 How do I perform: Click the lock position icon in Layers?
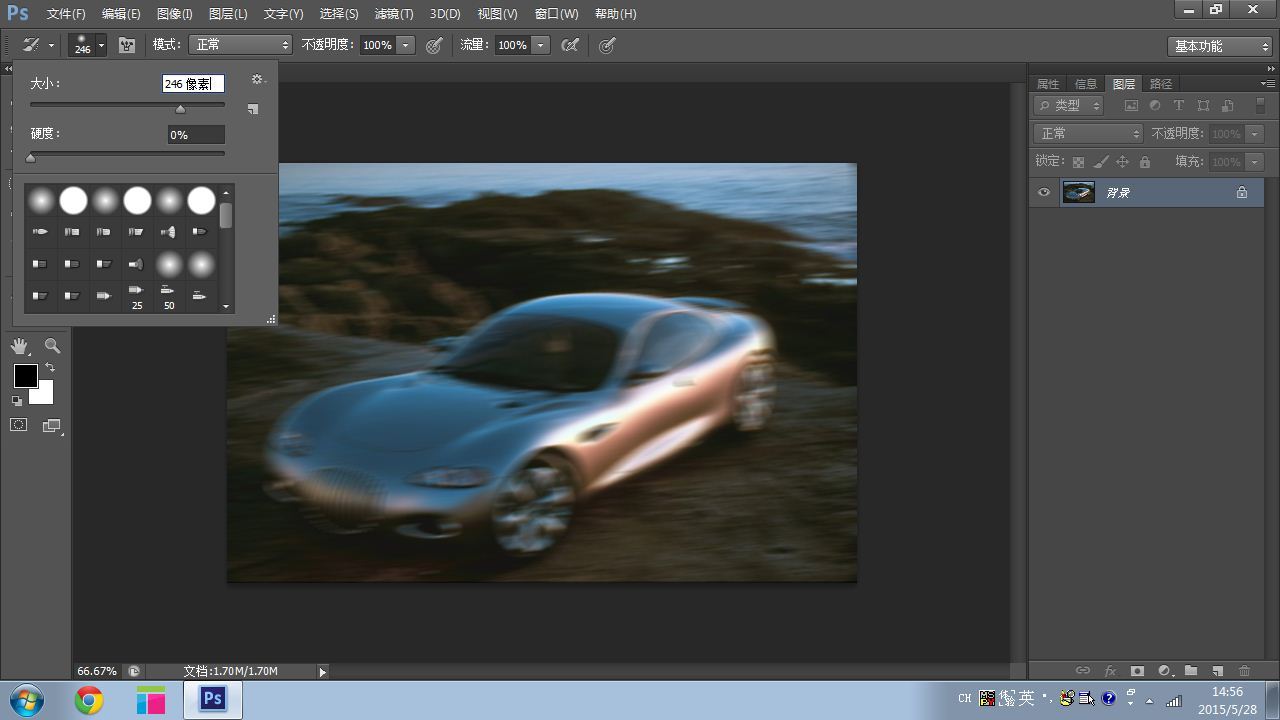(1122, 162)
